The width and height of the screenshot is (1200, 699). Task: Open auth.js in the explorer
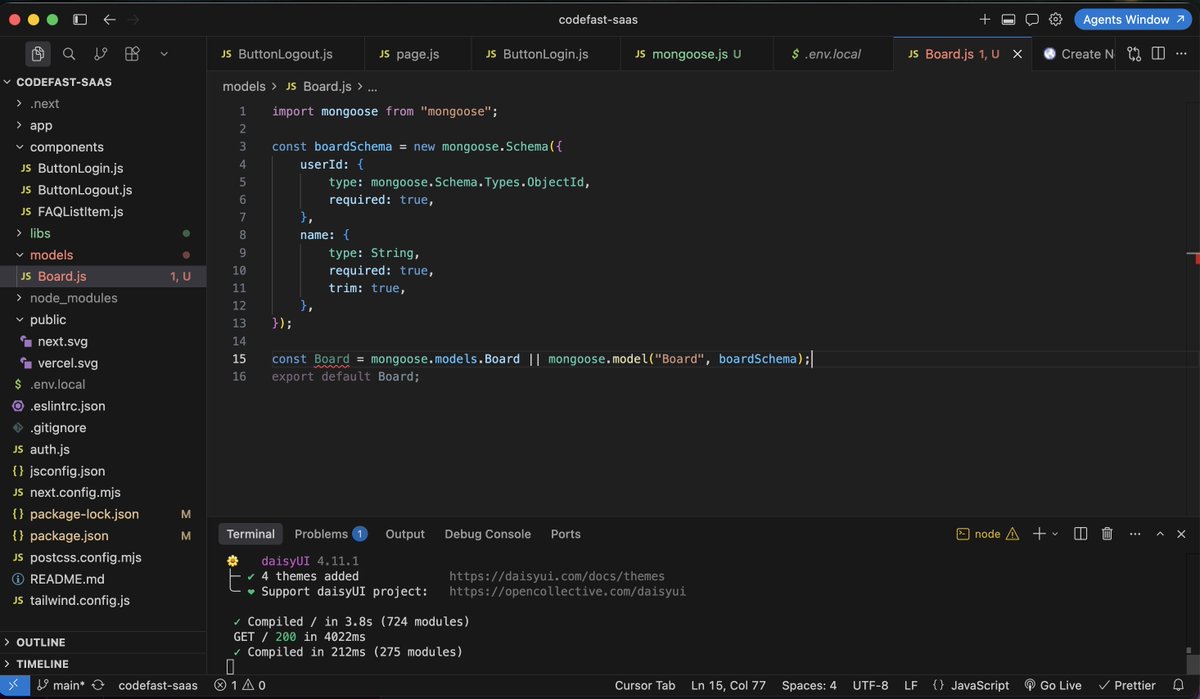(103, 449)
